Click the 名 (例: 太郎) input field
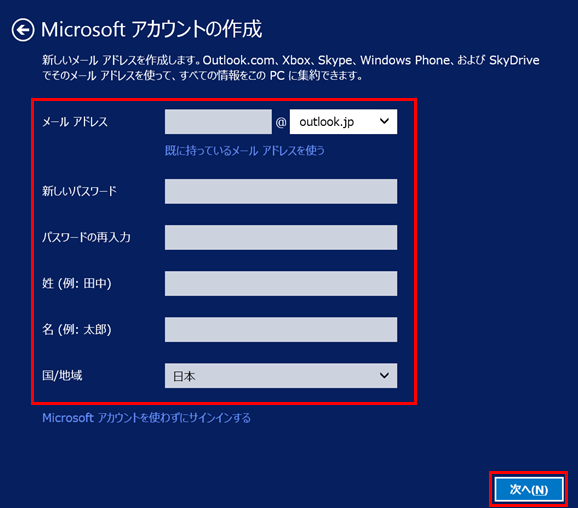 coord(281,330)
